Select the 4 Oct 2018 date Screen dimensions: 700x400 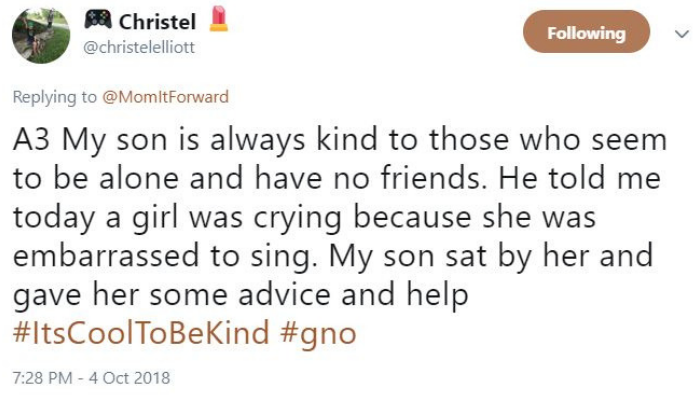[130, 378]
